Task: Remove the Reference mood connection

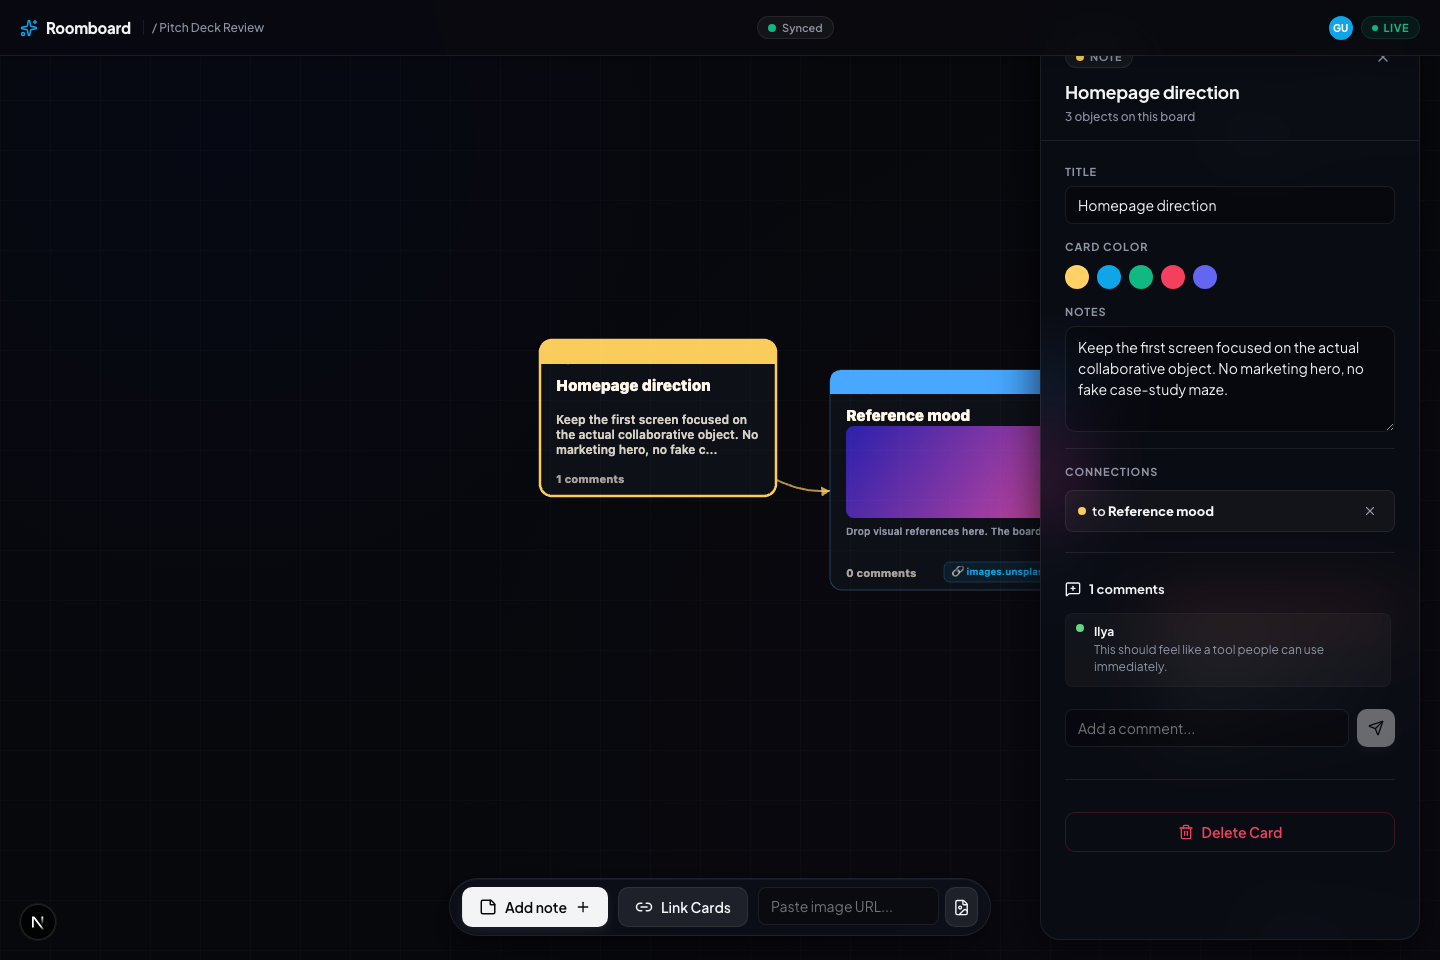Action: (x=1370, y=511)
